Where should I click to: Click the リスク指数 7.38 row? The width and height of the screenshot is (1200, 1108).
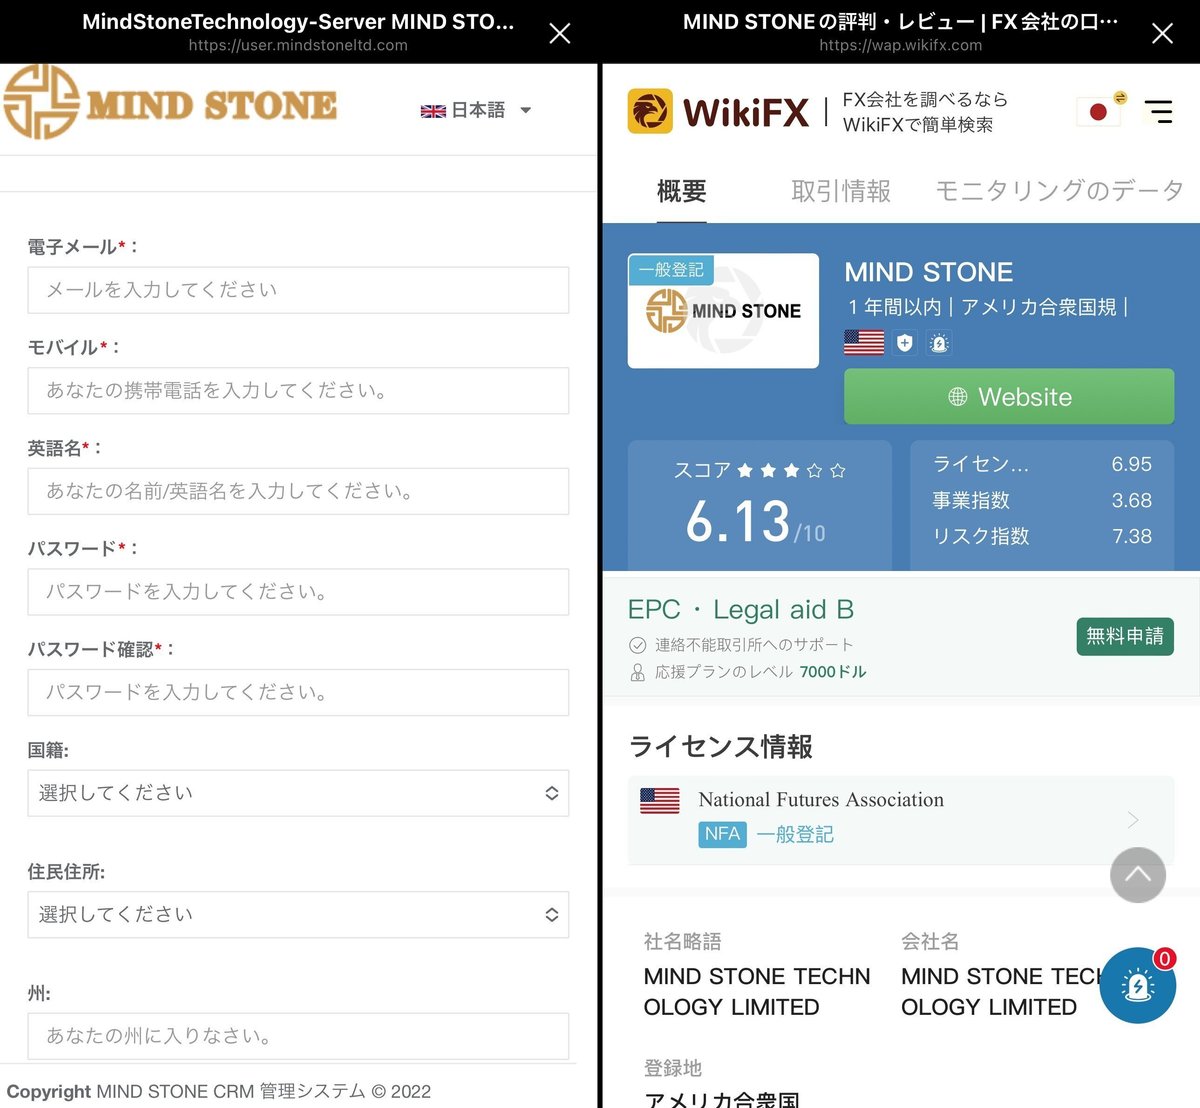(x=1042, y=536)
